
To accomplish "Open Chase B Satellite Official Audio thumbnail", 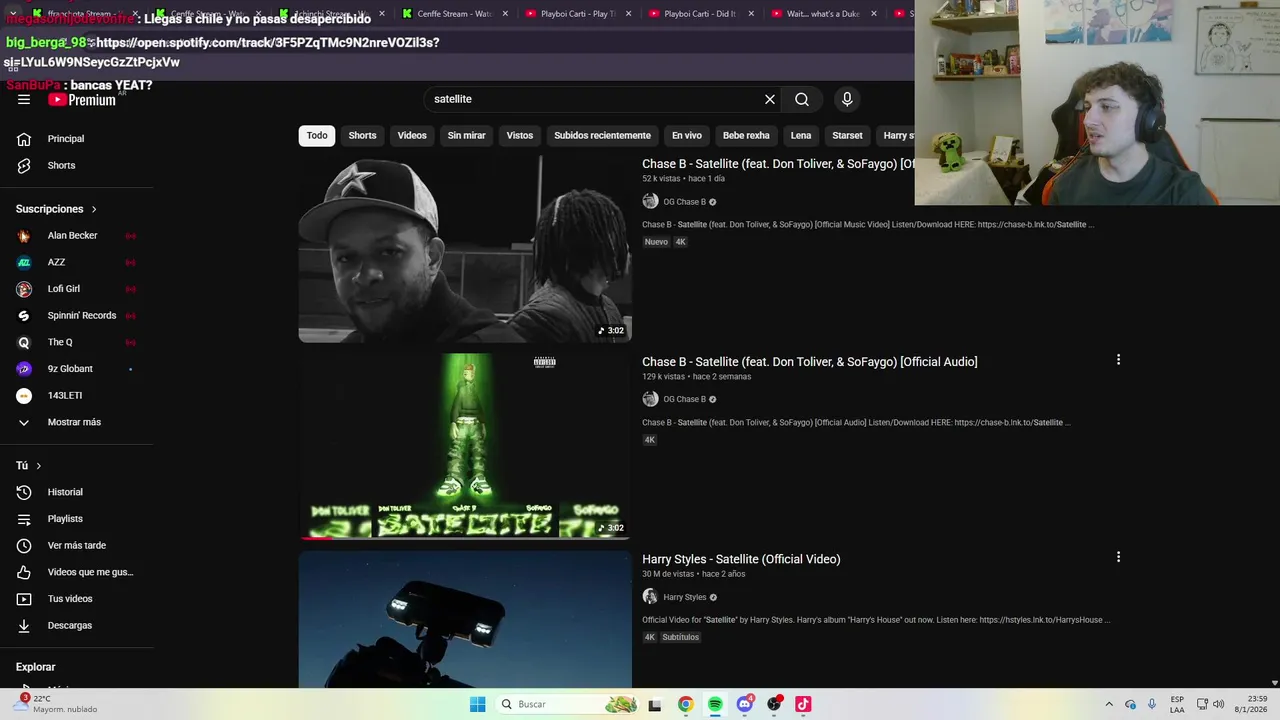I will [465, 446].
